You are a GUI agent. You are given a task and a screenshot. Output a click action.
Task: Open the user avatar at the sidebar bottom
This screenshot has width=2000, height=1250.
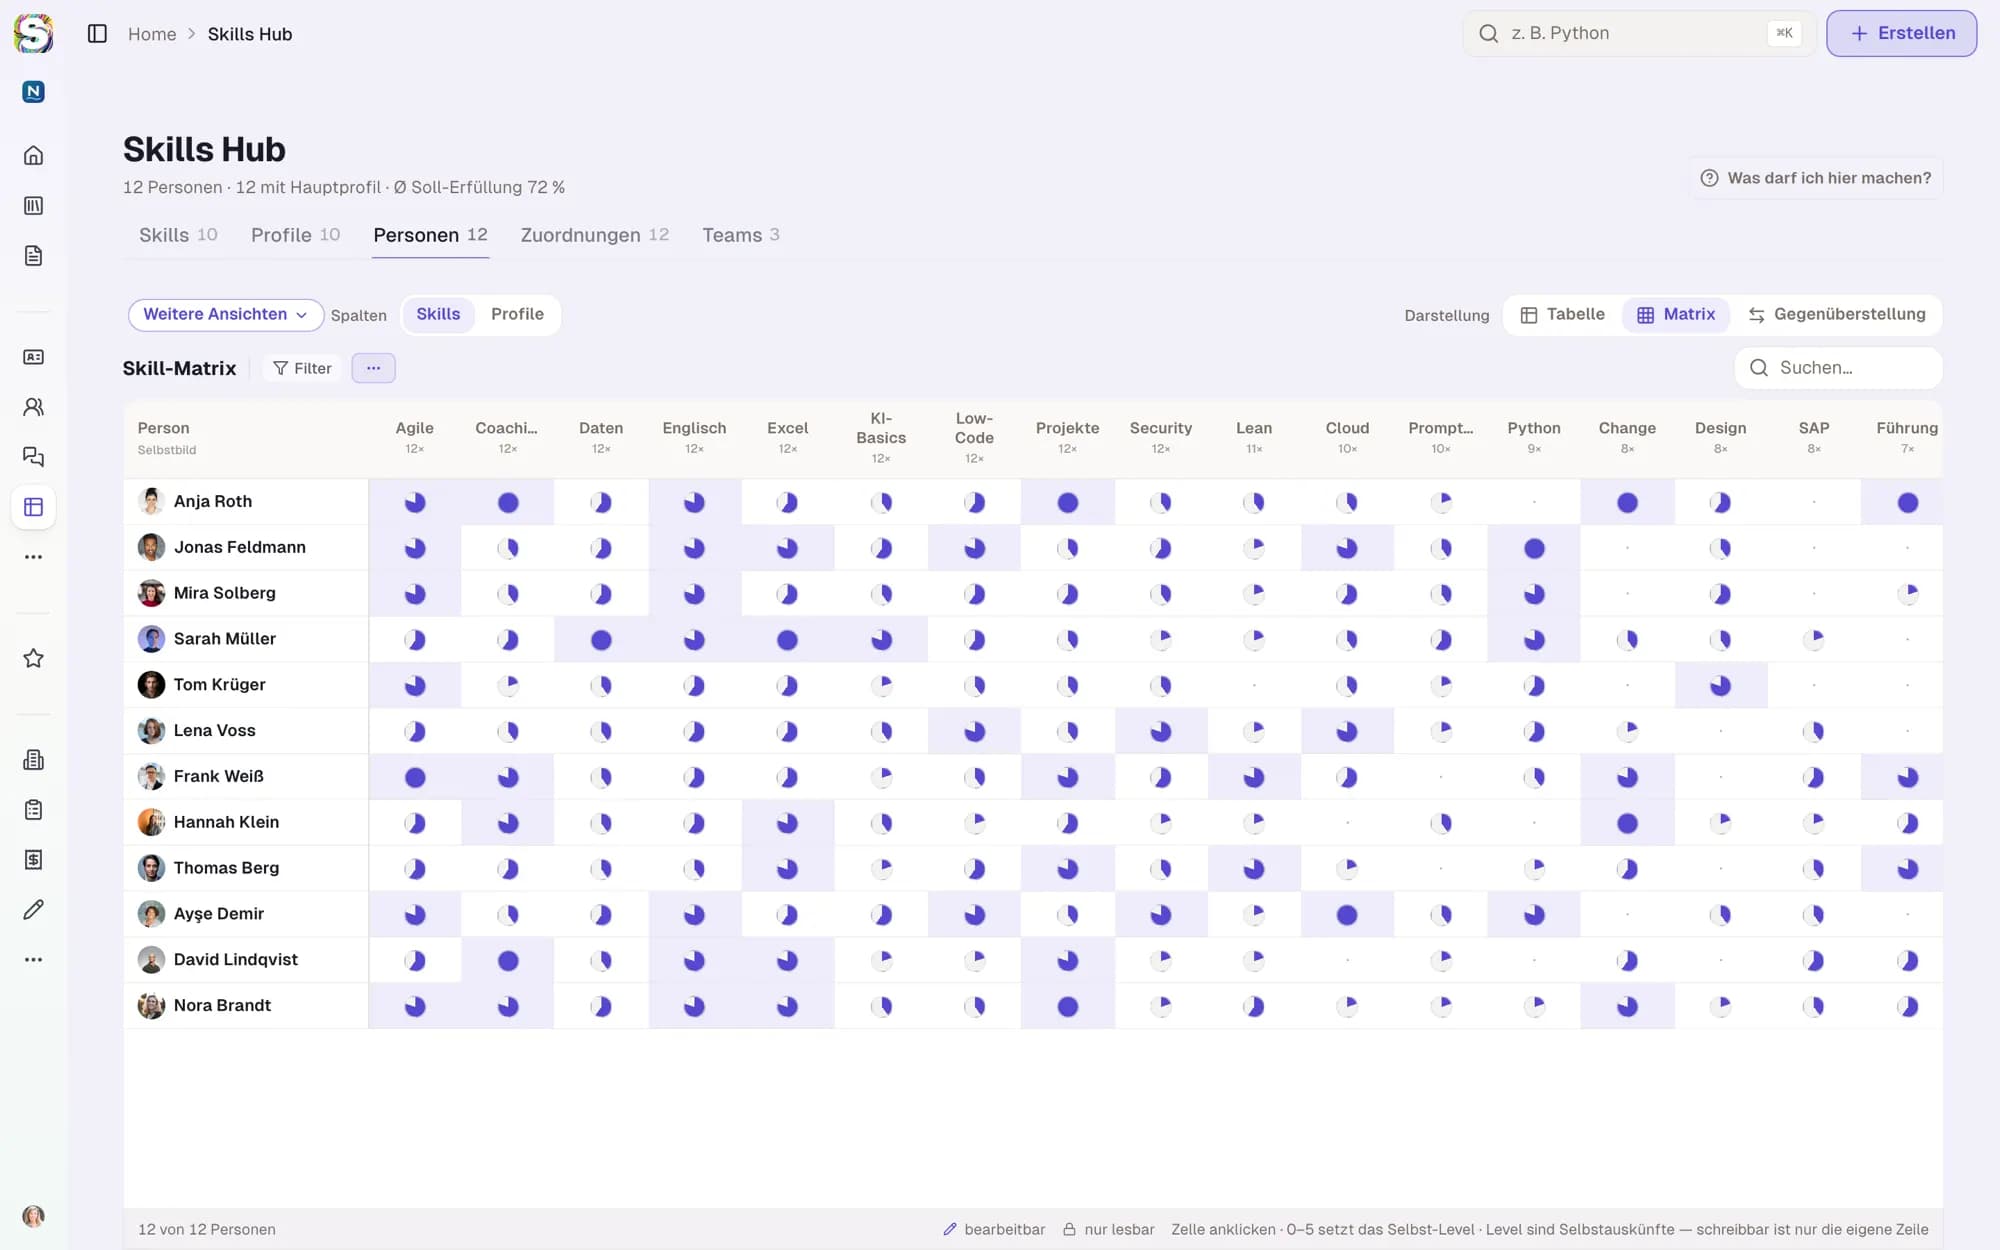tap(33, 1216)
